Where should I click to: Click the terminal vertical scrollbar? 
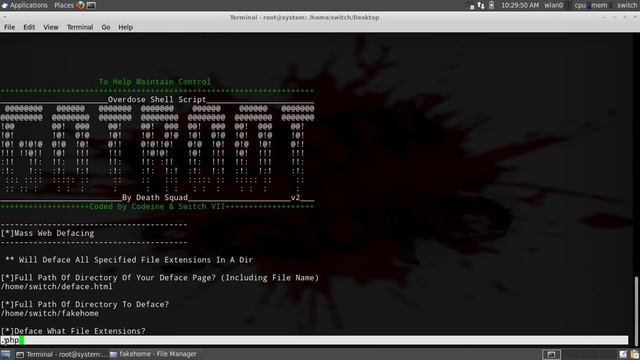636,311
